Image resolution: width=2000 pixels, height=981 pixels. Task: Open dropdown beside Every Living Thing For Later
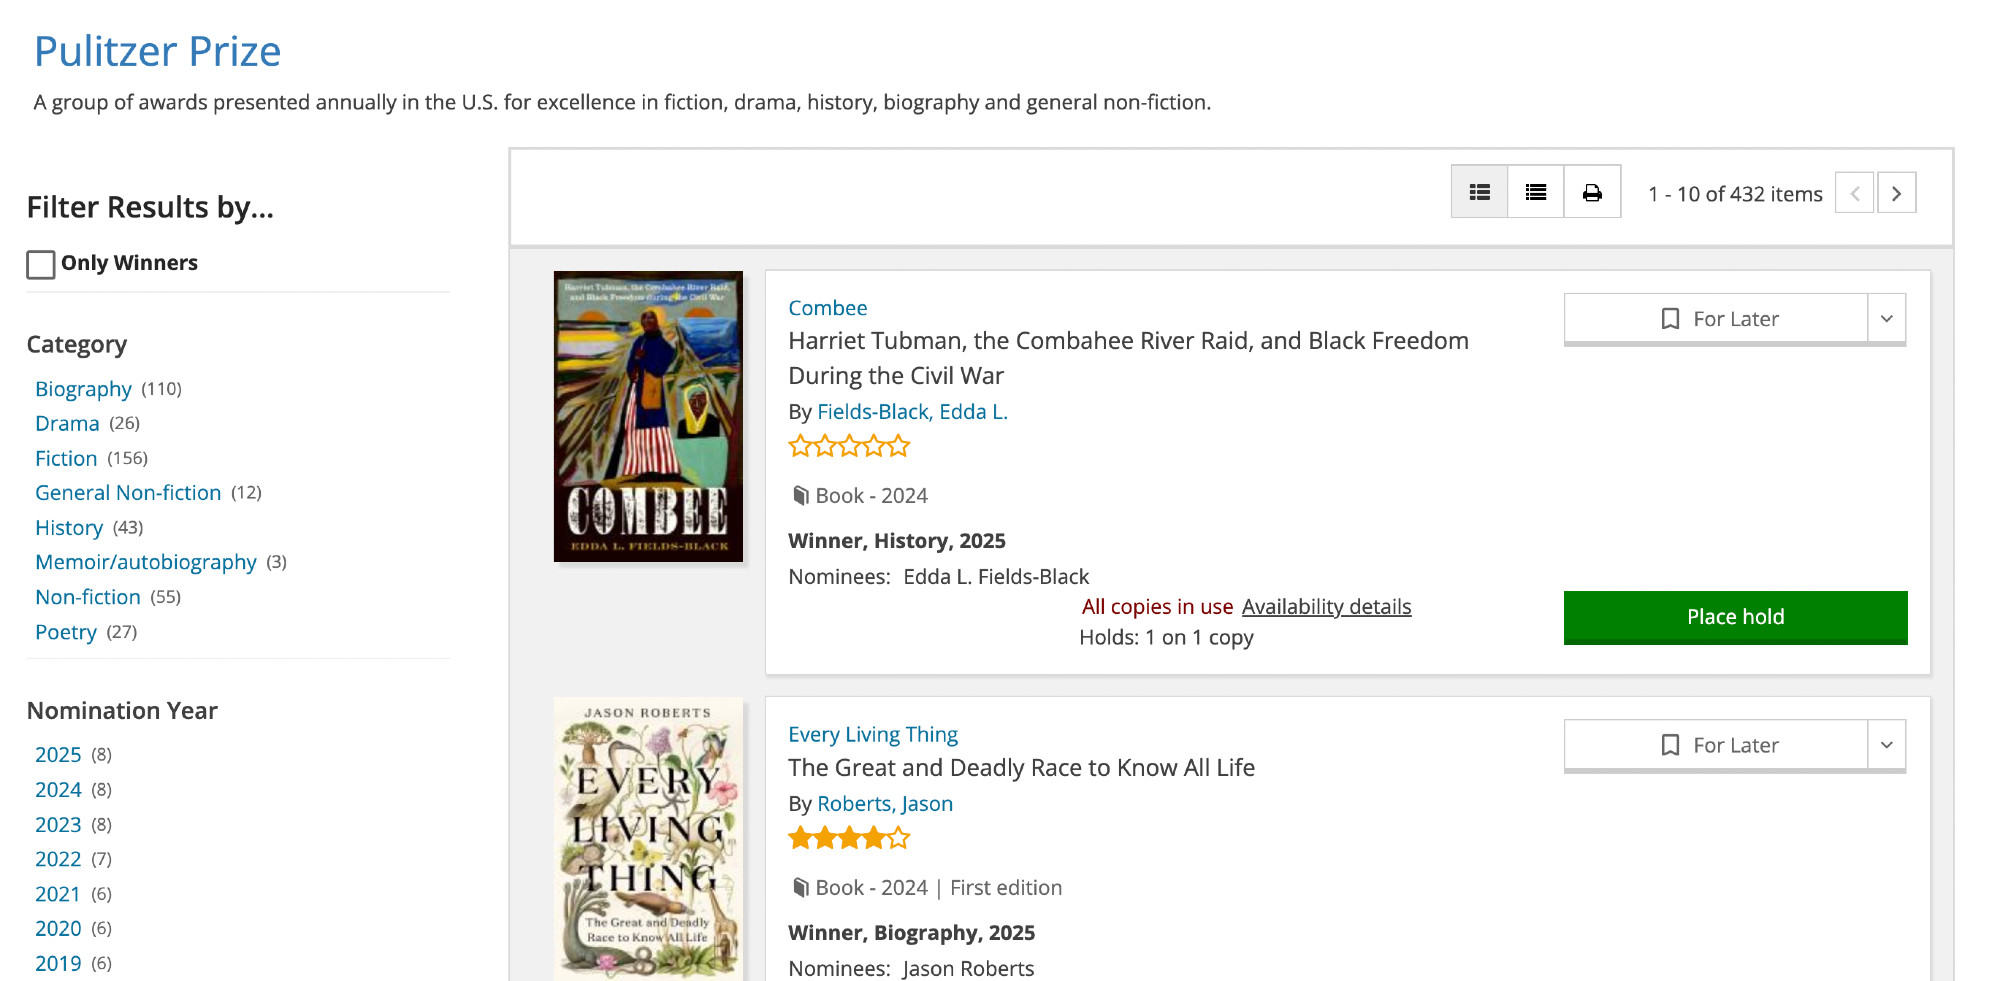tap(1887, 745)
